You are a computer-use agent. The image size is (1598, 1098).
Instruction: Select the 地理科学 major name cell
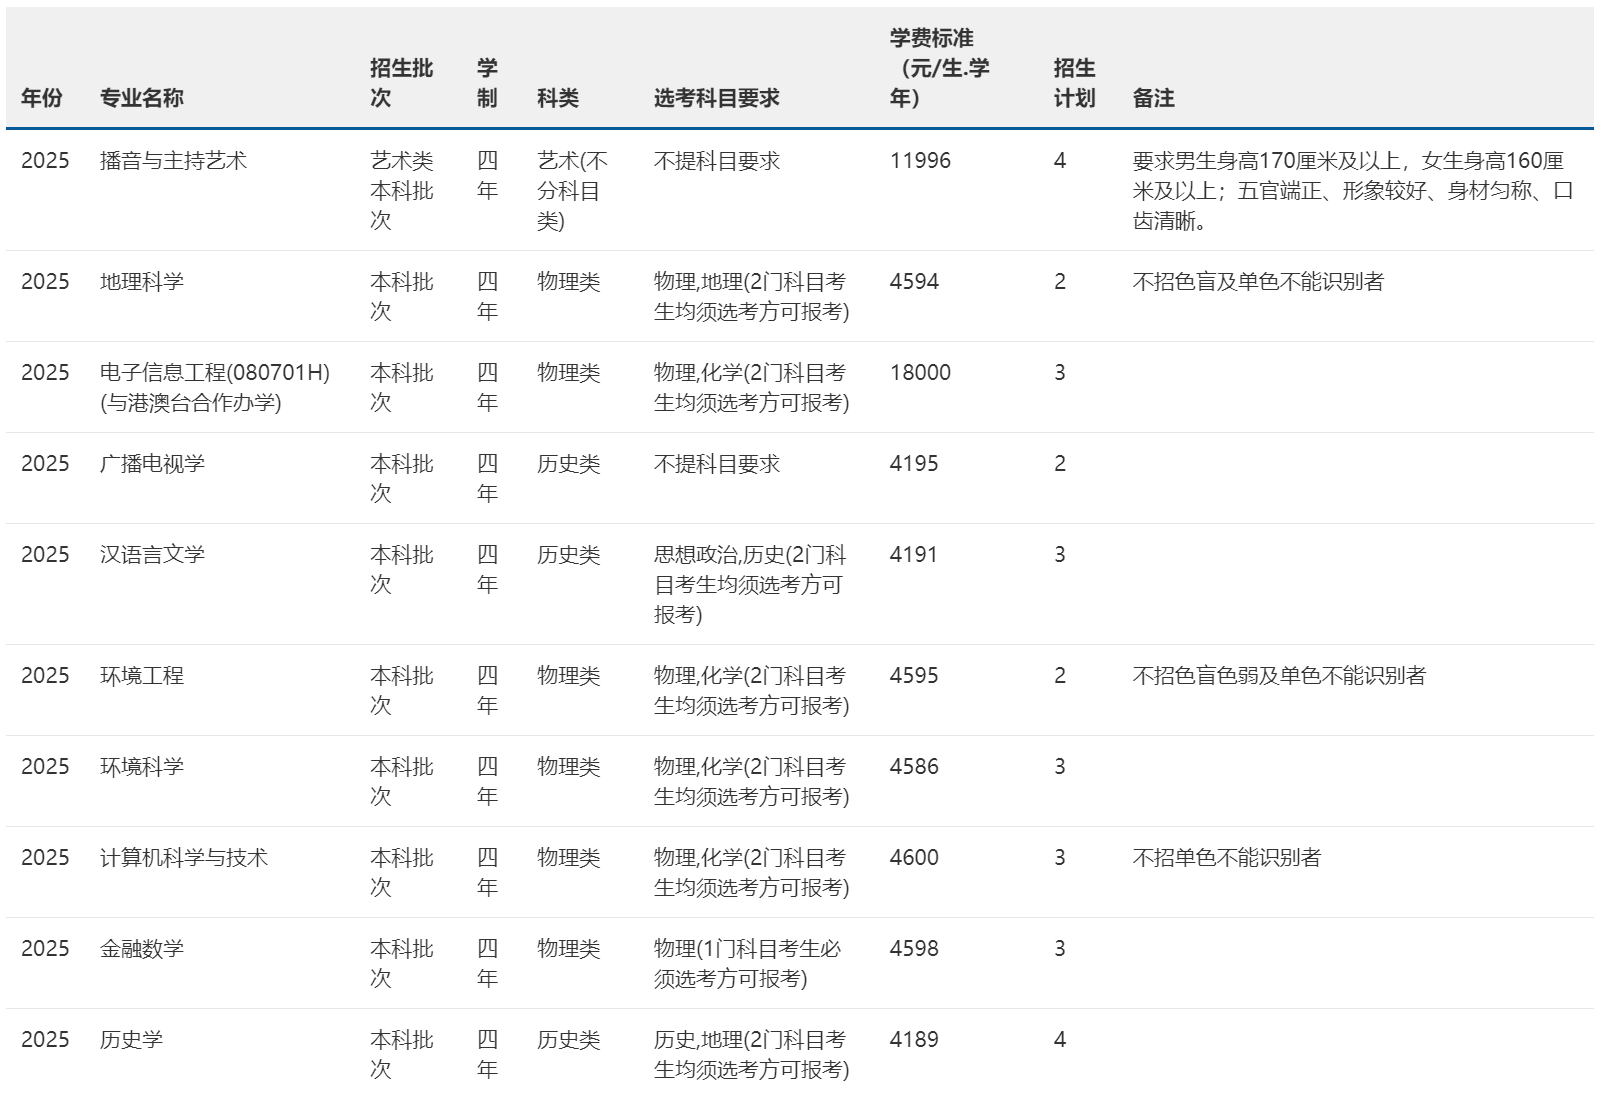tap(142, 282)
